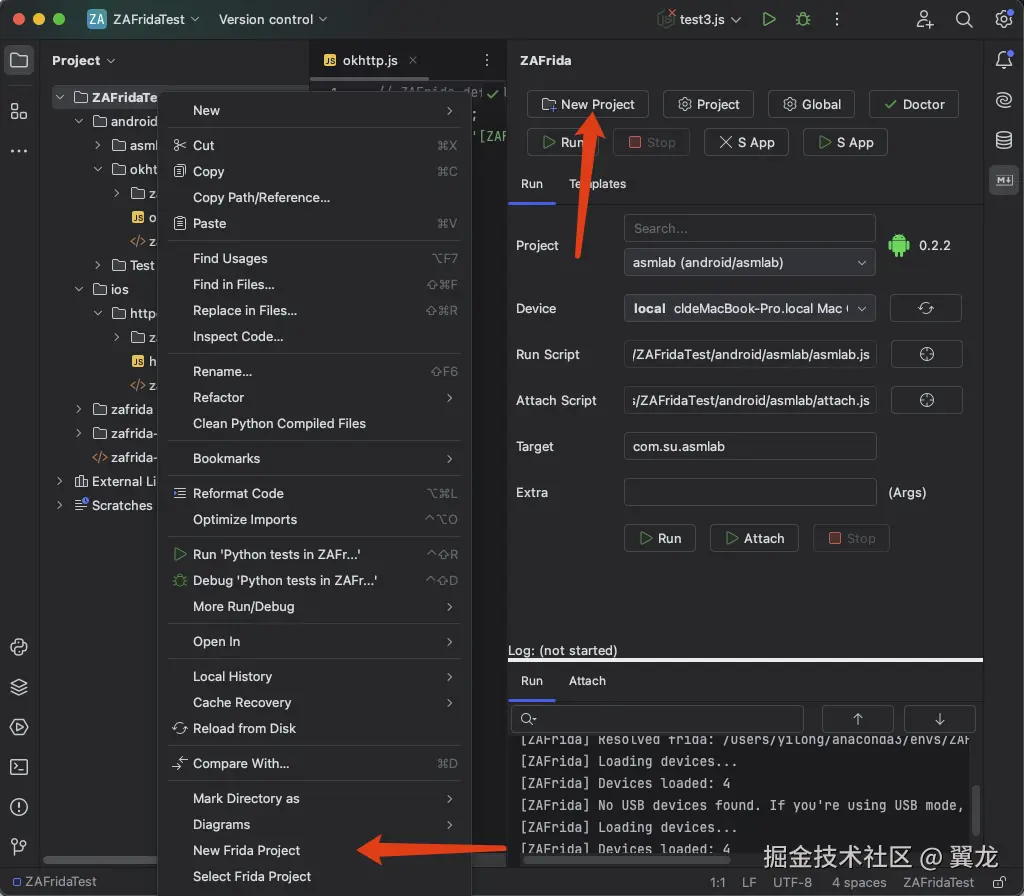
Task: Open AI Assistant spiral icon
Action: click(x=1004, y=100)
